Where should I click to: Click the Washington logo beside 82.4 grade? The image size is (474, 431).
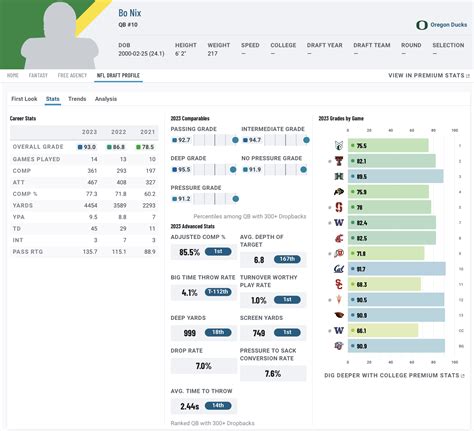point(339,223)
